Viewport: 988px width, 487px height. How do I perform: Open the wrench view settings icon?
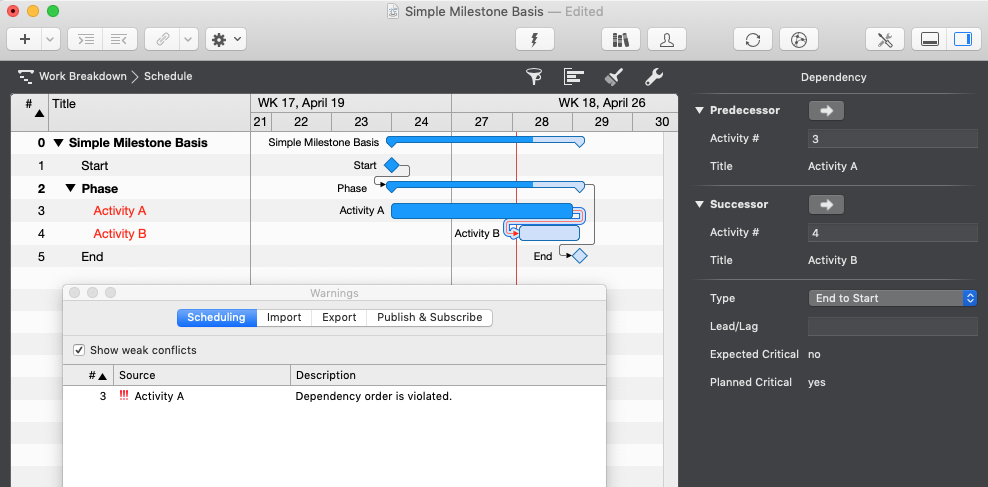pos(653,77)
